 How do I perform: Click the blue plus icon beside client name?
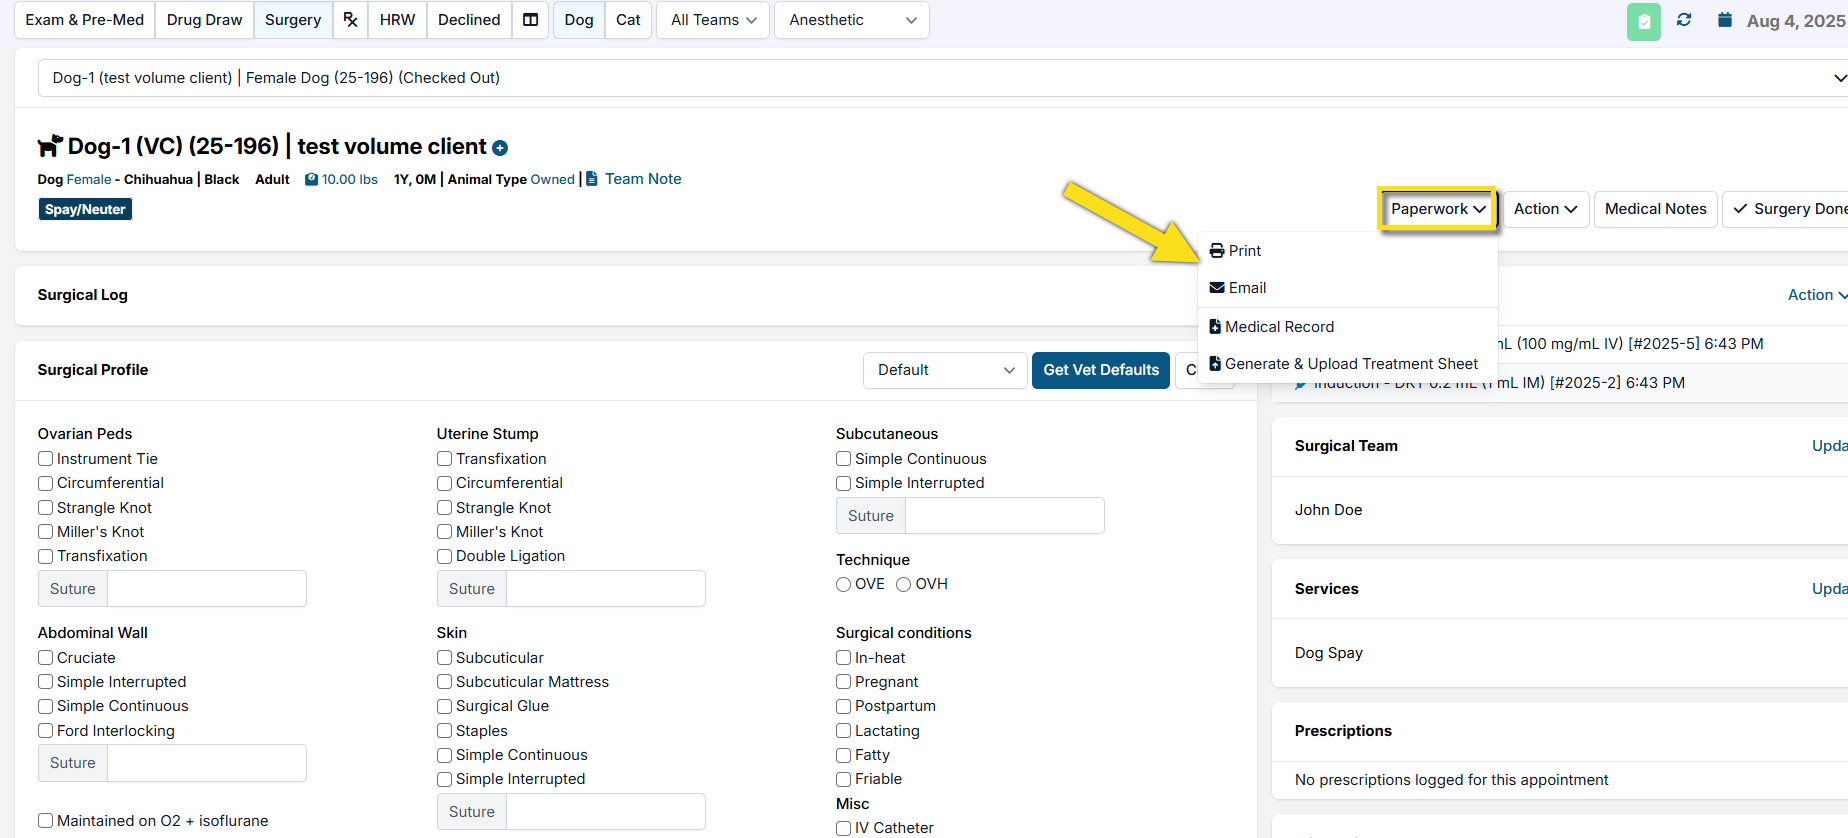[x=500, y=148]
